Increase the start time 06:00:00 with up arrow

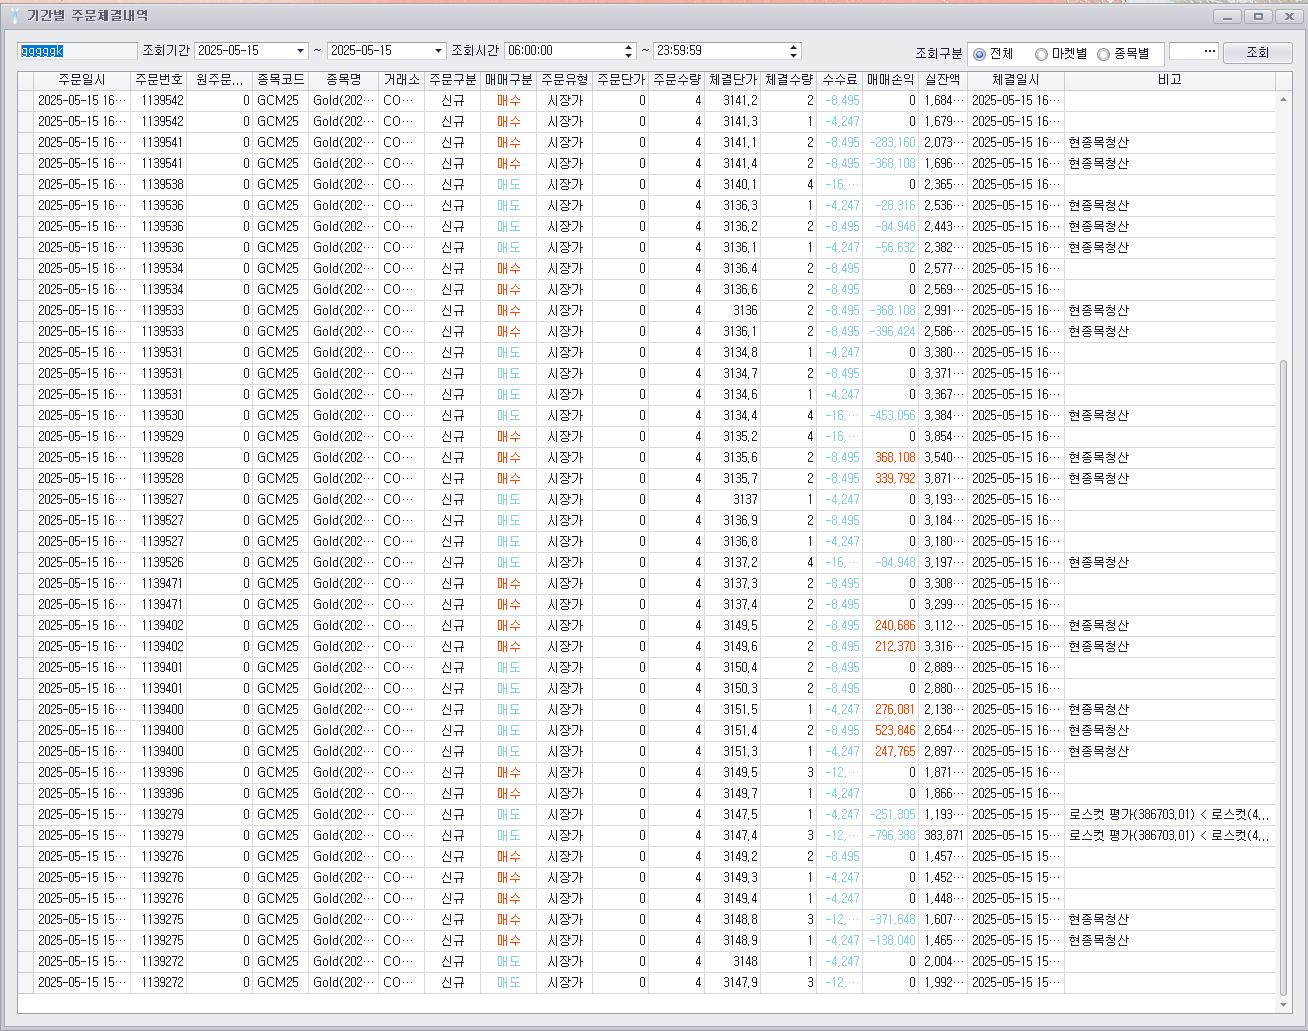pyautogui.click(x=628, y=46)
